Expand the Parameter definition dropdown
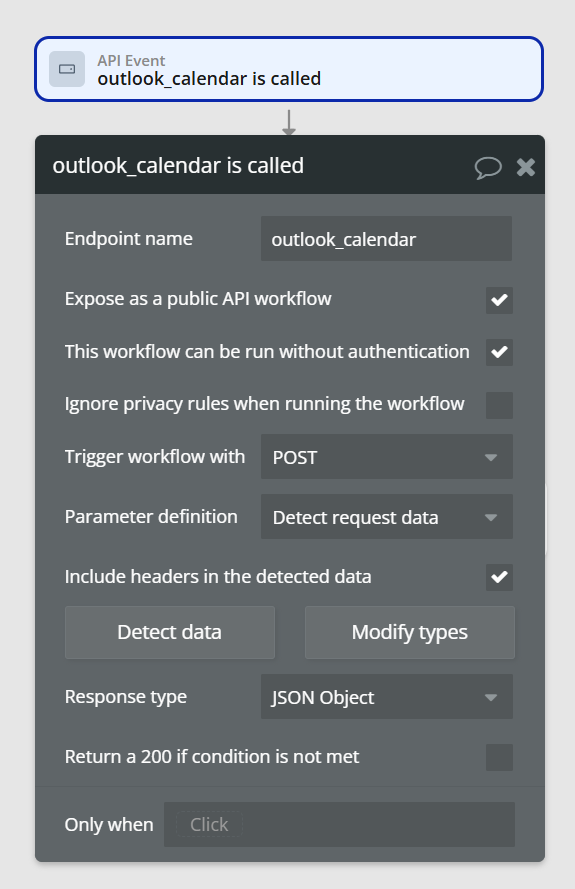Screen dimensions: 575x889 coord(387,517)
